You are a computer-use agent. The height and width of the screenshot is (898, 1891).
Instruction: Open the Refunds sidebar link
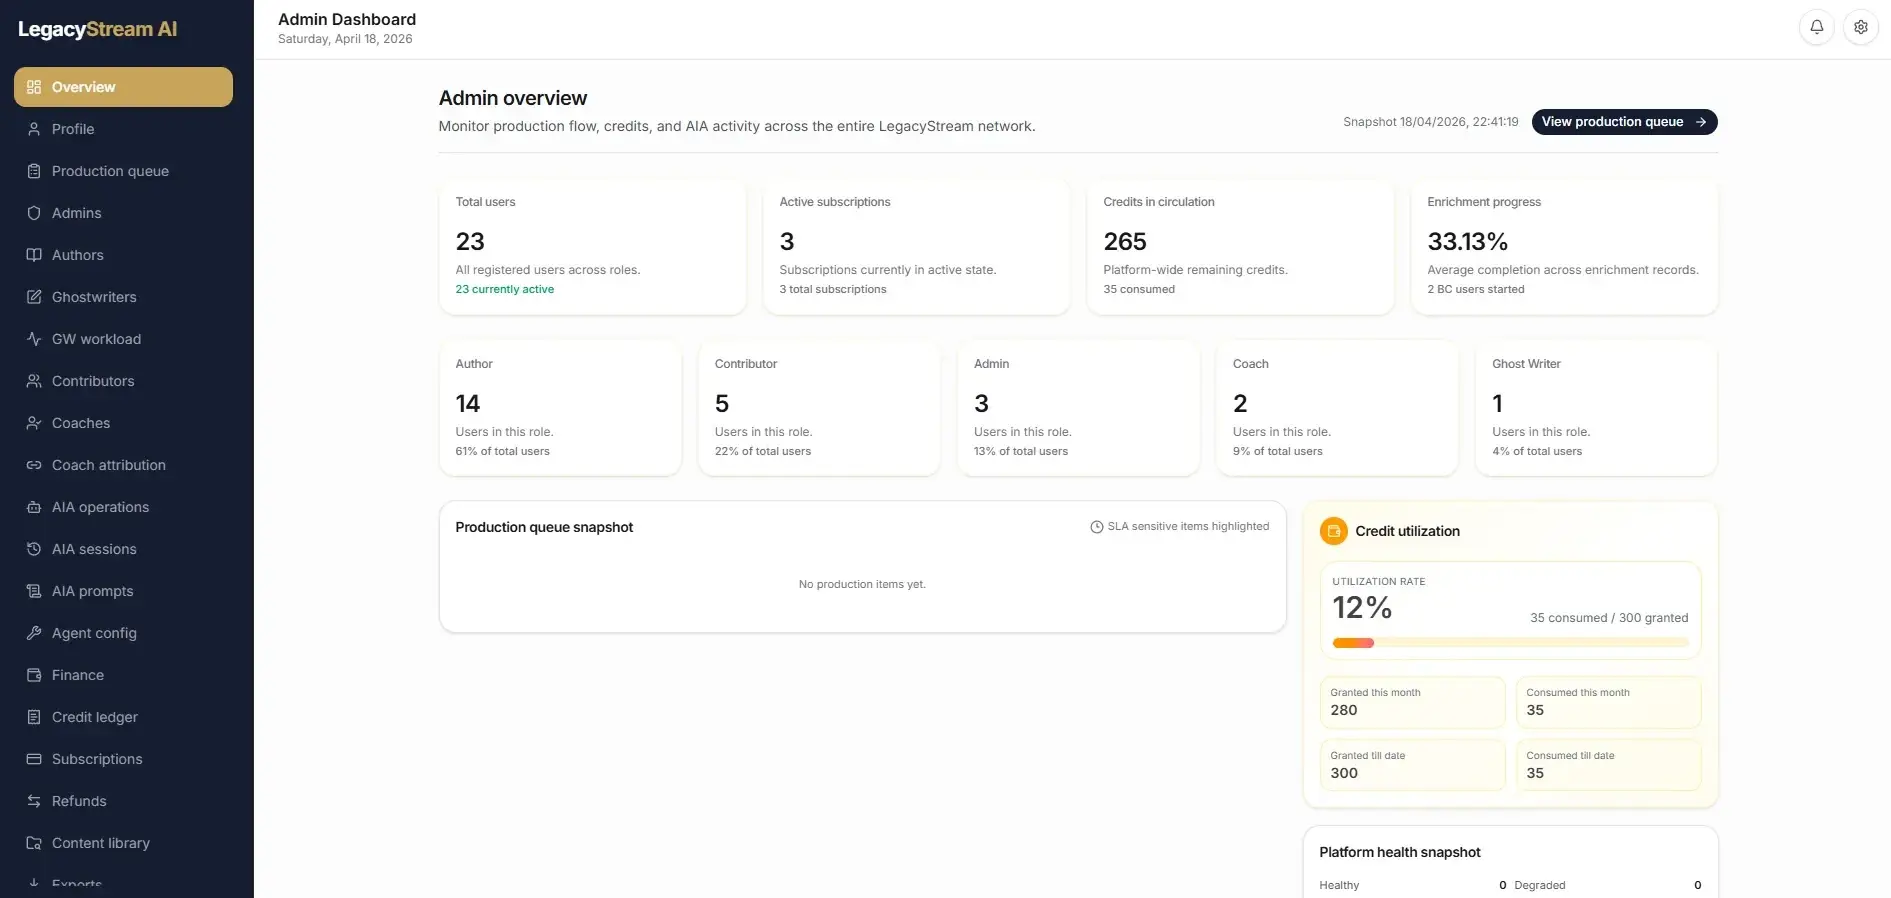(x=123, y=801)
